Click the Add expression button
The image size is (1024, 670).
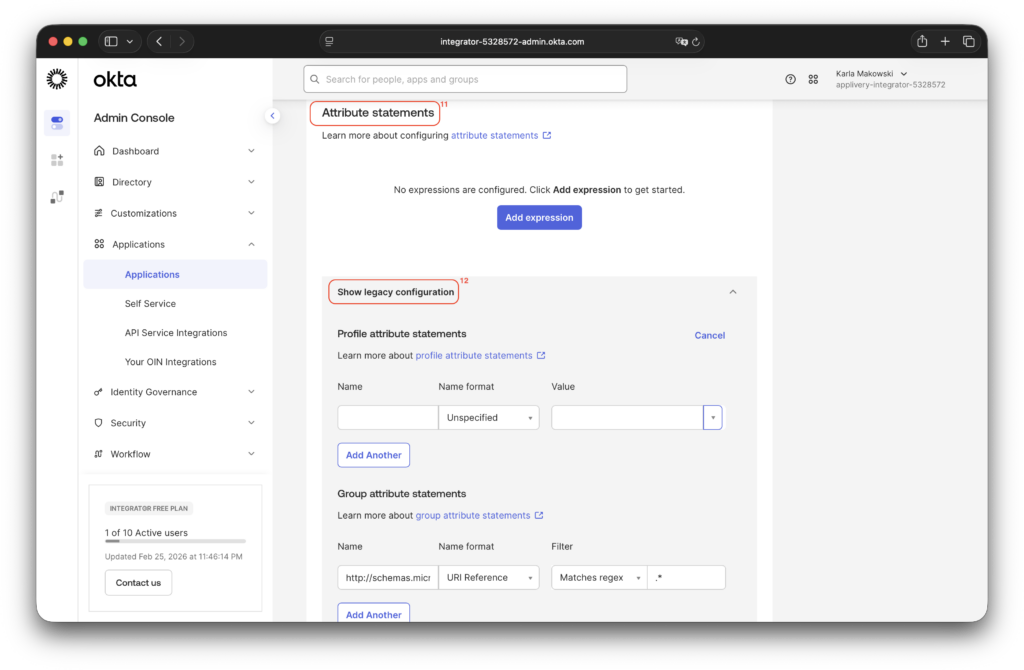point(539,218)
